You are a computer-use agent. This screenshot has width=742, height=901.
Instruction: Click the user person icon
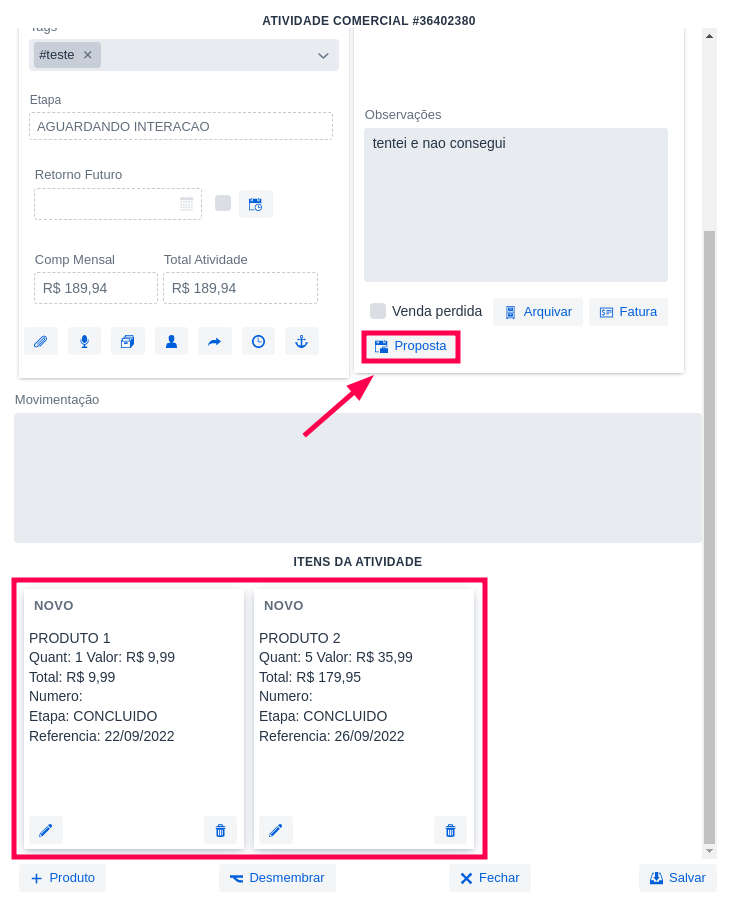[171, 341]
